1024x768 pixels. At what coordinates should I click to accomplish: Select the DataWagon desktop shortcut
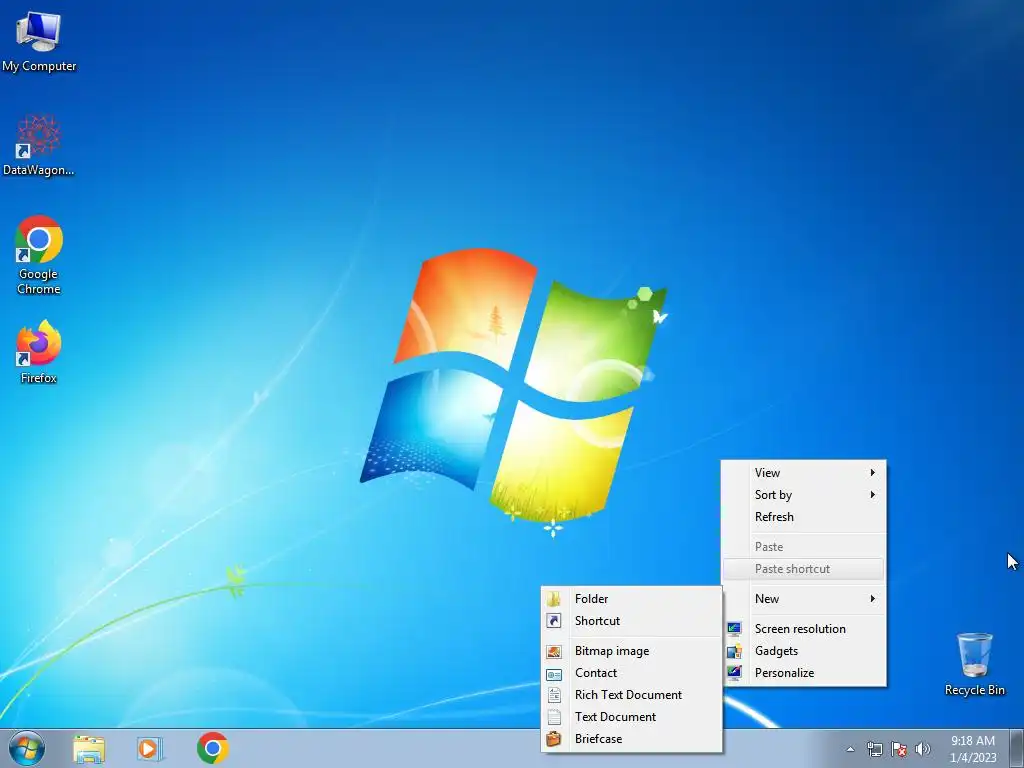pyautogui.click(x=39, y=145)
